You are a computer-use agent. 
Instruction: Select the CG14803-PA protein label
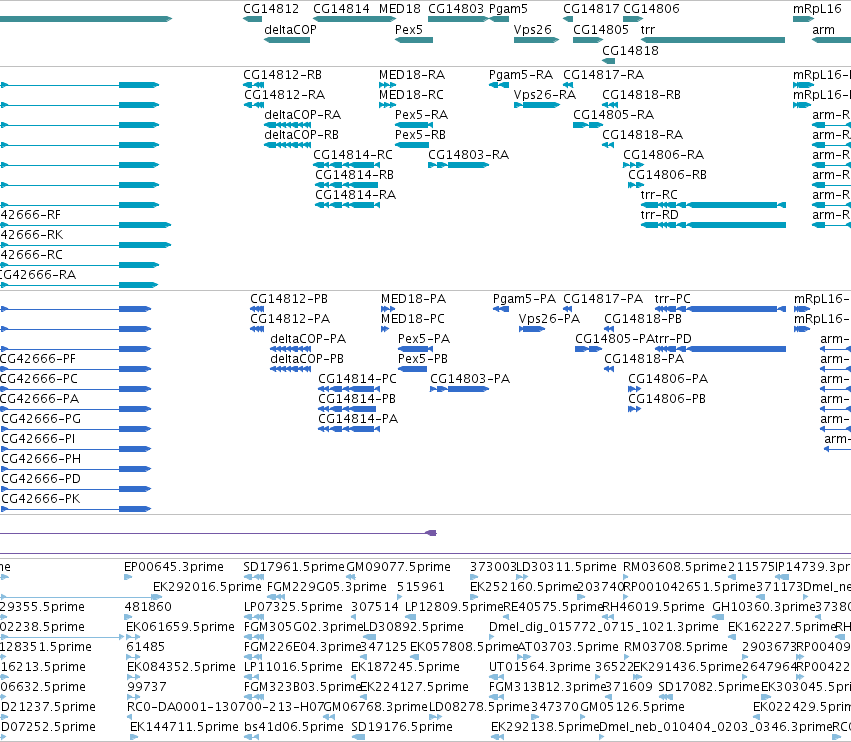coord(470,379)
